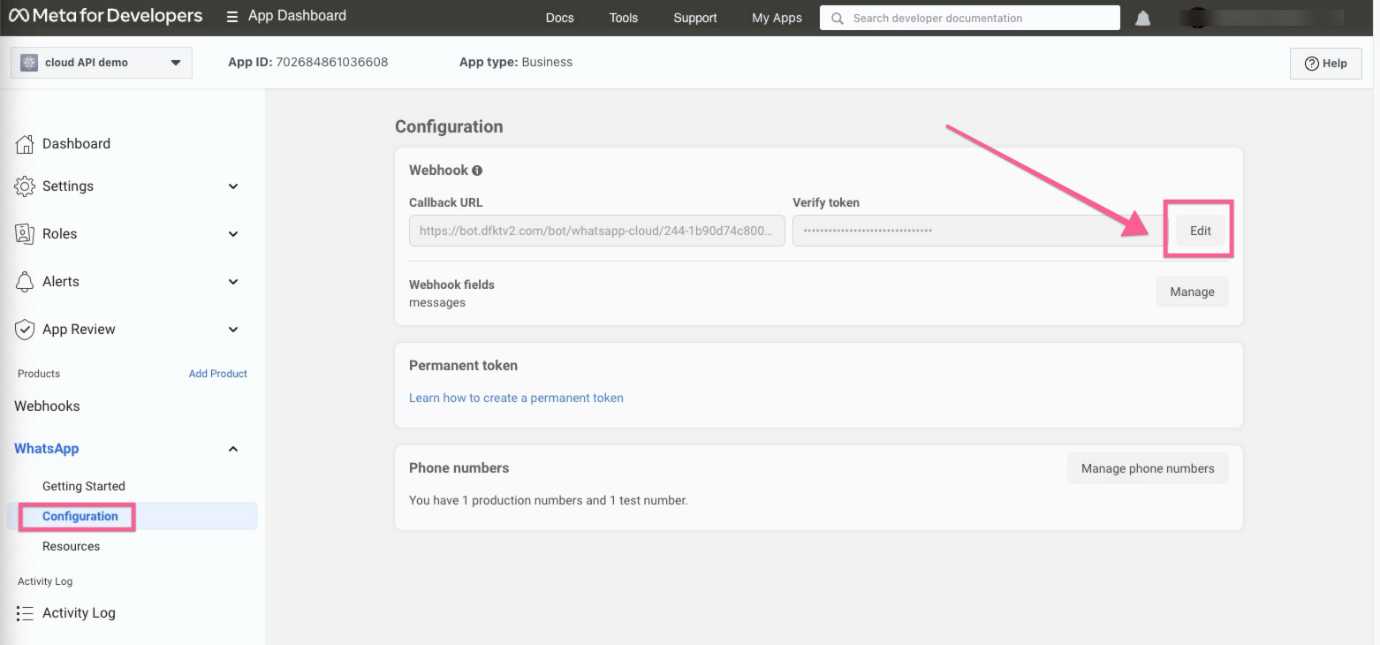Open the Activity Log page

[79, 613]
